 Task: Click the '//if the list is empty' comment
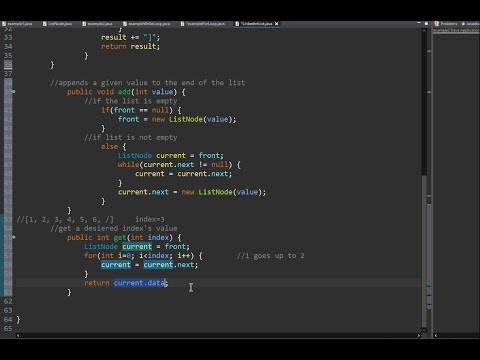(x=131, y=101)
